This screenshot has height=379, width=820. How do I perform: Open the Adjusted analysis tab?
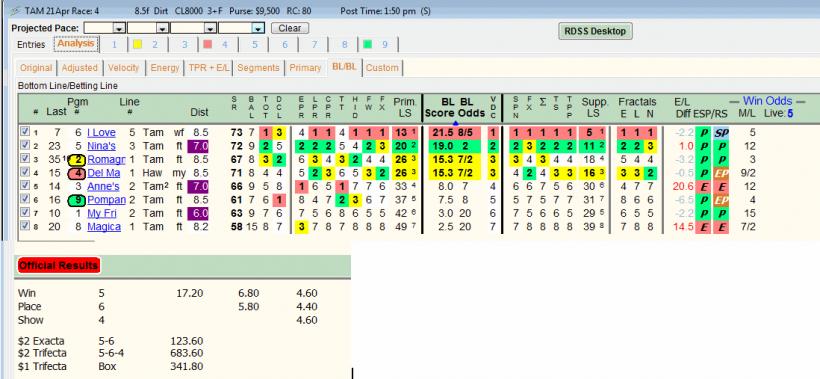(x=79, y=68)
